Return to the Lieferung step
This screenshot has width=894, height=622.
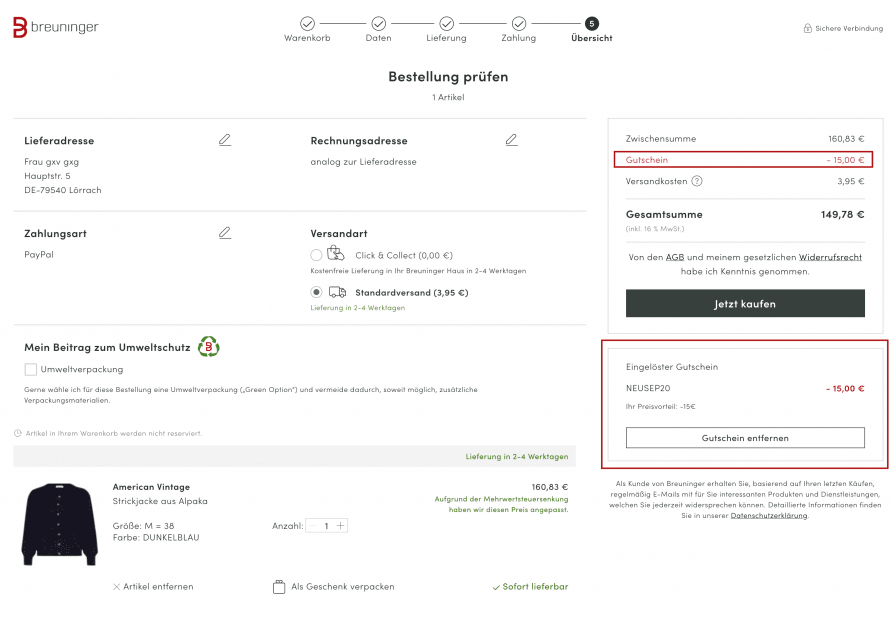pos(446,30)
